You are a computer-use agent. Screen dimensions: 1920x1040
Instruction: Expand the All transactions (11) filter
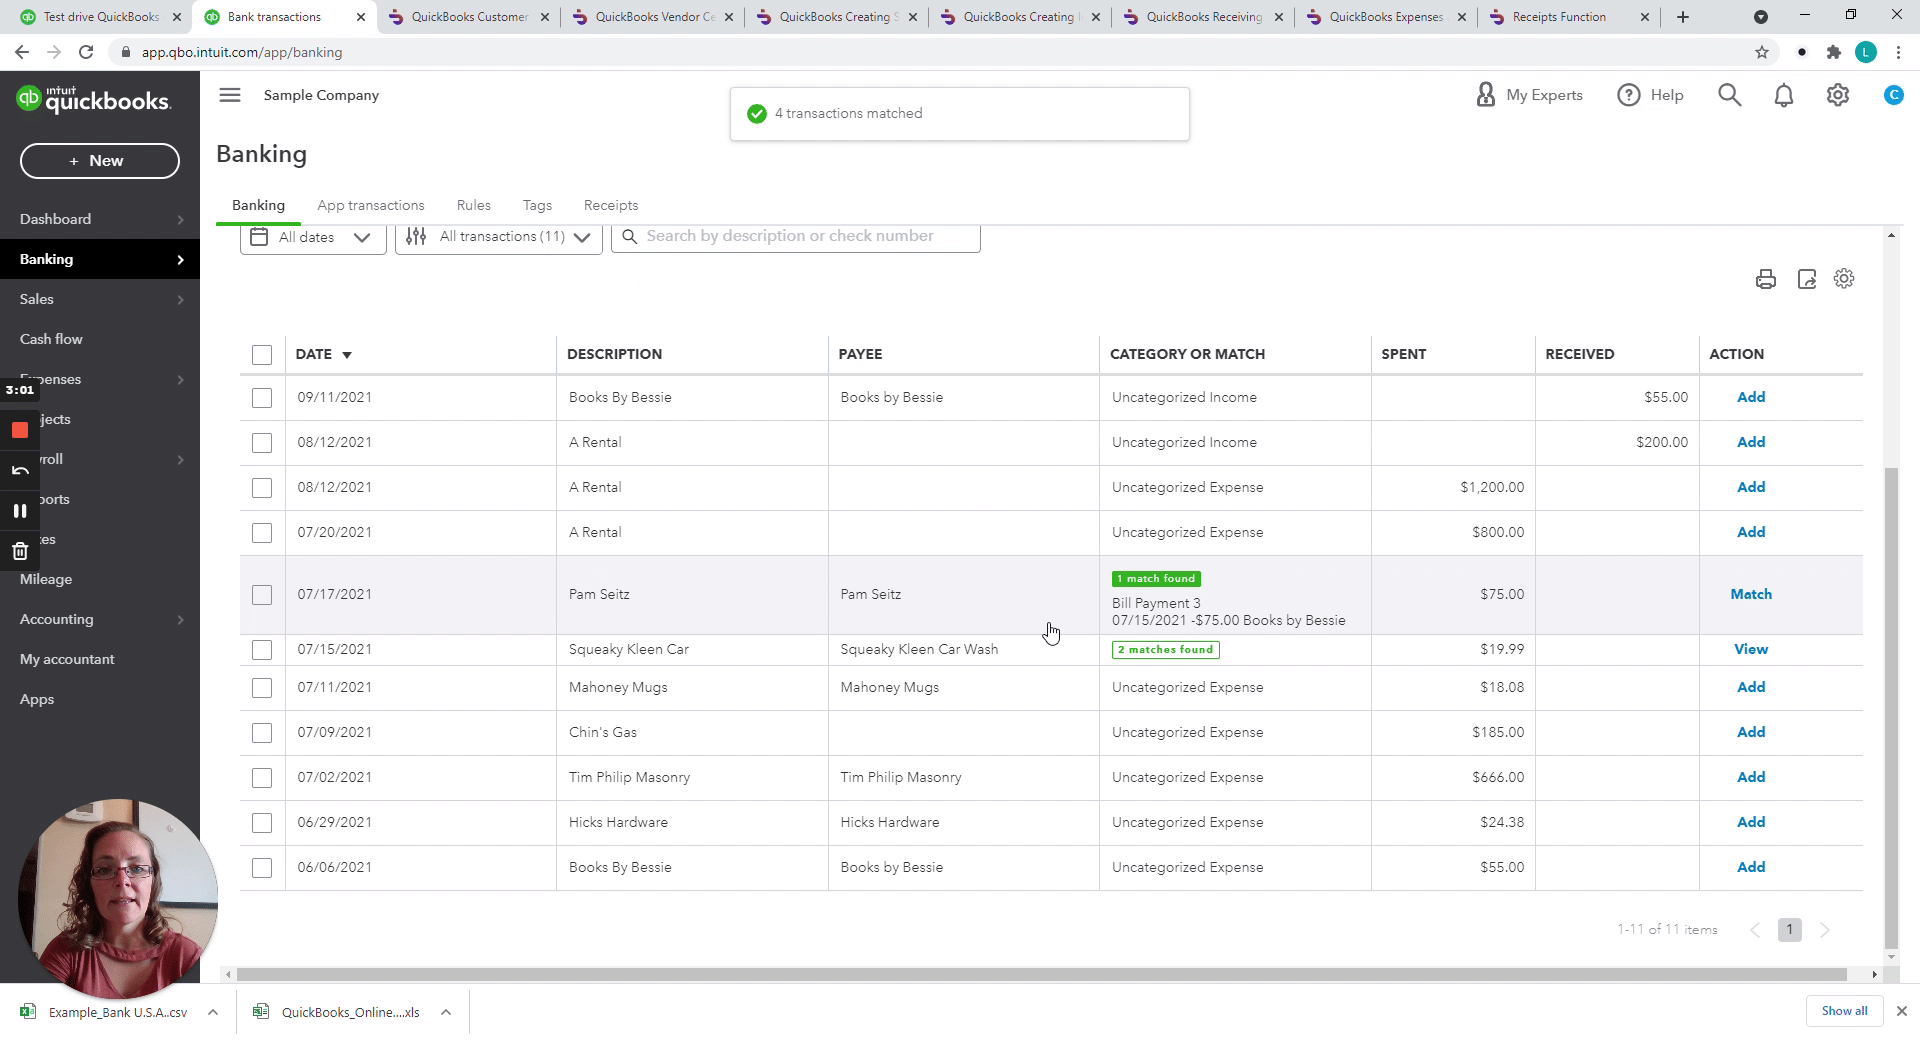click(499, 237)
